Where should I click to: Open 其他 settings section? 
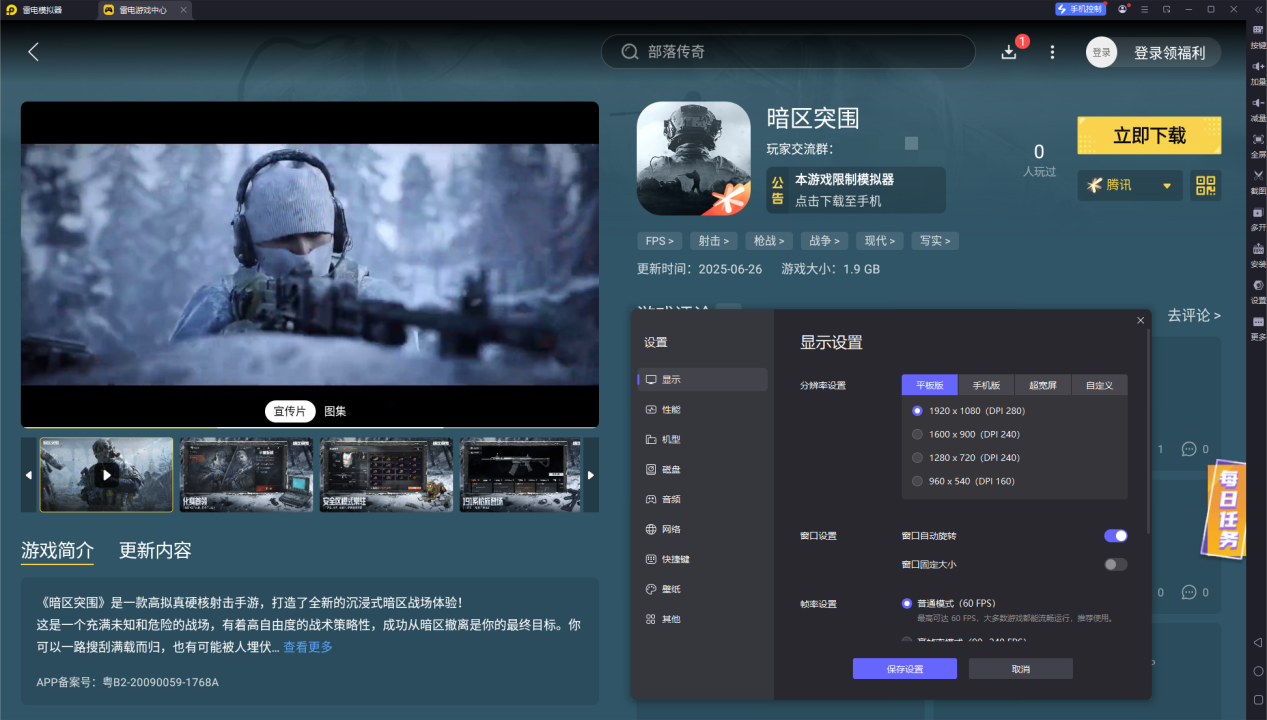pos(702,619)
